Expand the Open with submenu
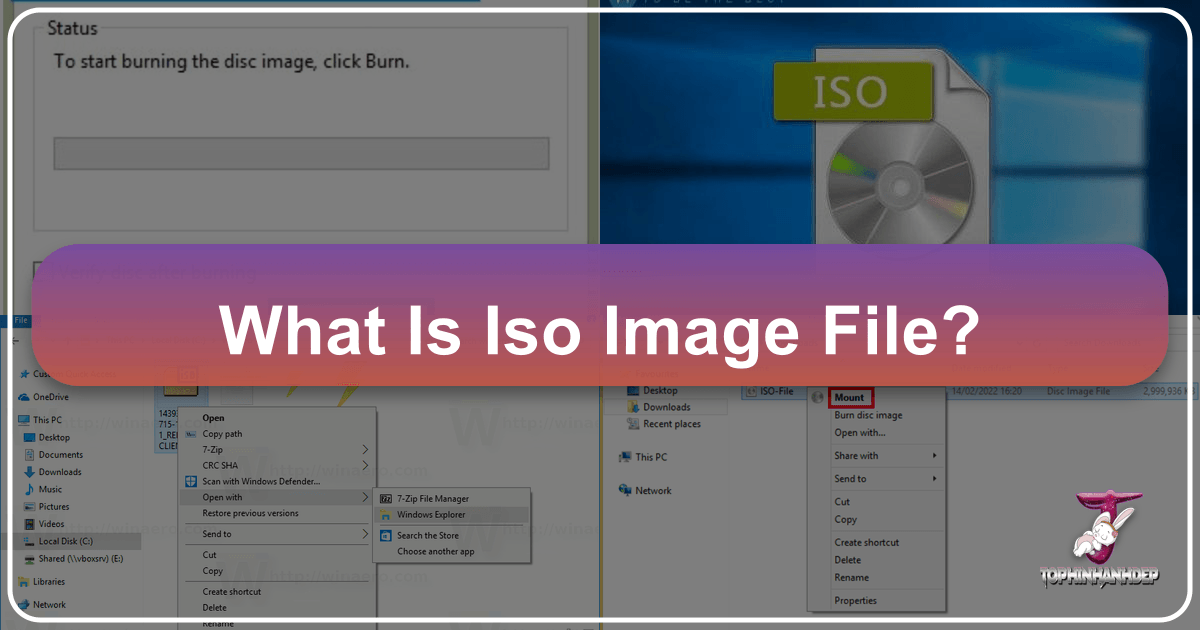1200x630 pixels. pos(222,497)
